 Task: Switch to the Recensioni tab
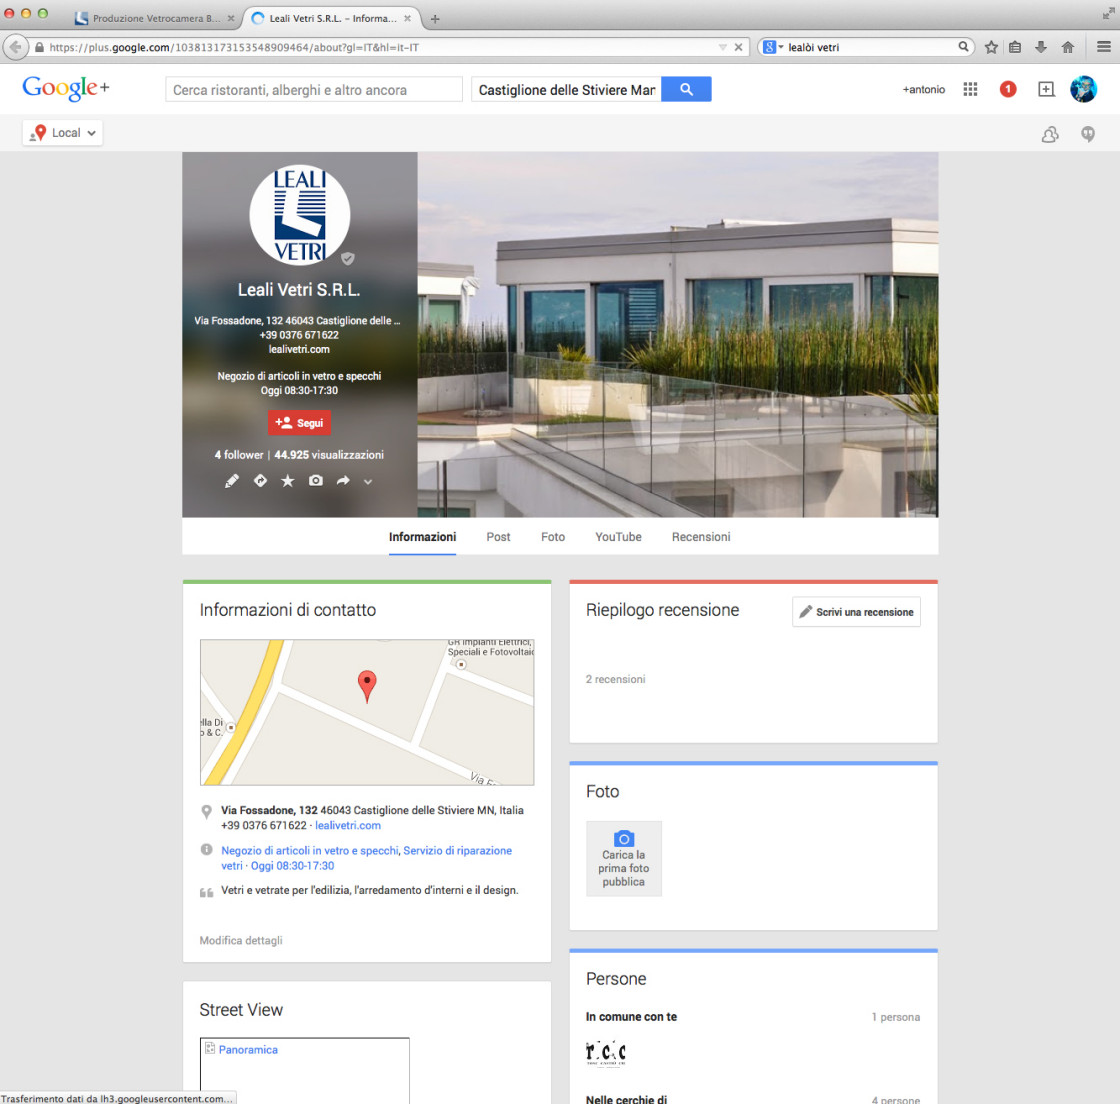(x=701, y=537)
